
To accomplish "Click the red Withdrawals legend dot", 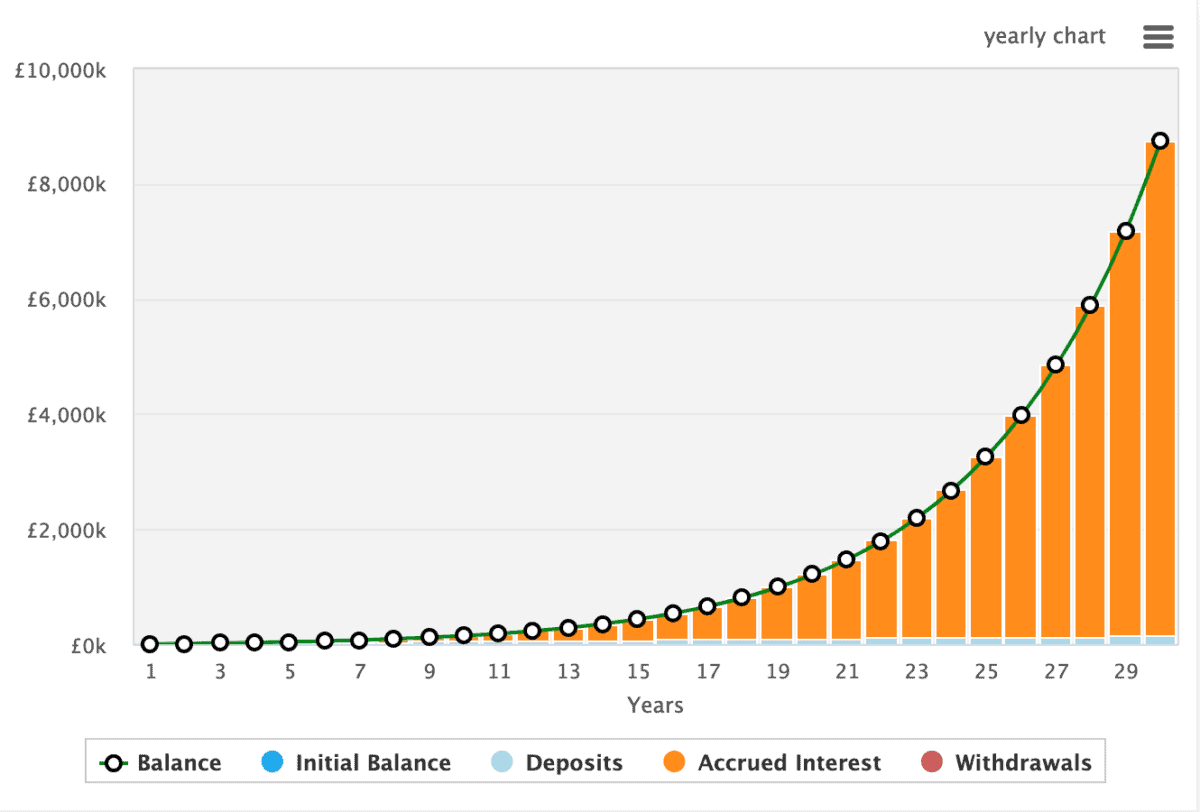I will pyautogui.click(x=932, y=763).
